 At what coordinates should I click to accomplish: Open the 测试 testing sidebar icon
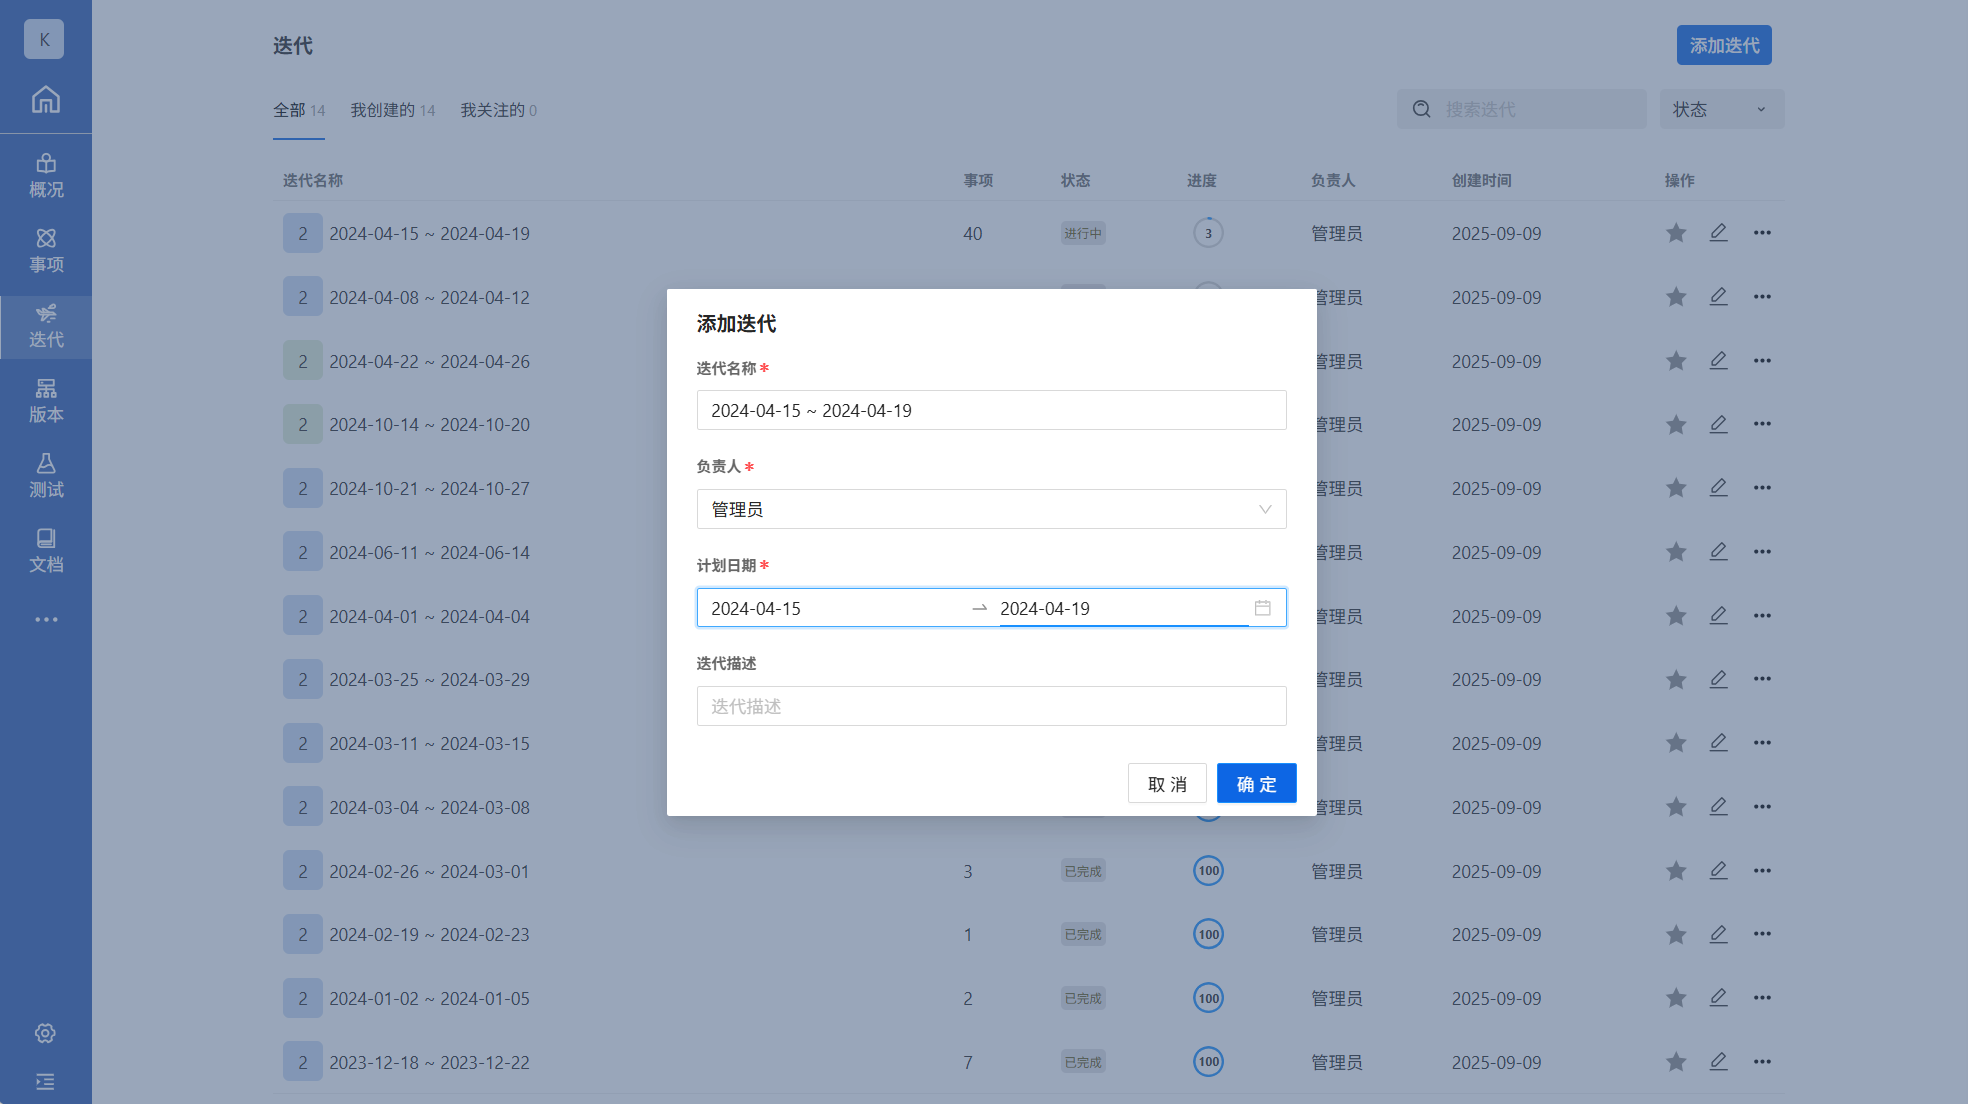(46, 475)
